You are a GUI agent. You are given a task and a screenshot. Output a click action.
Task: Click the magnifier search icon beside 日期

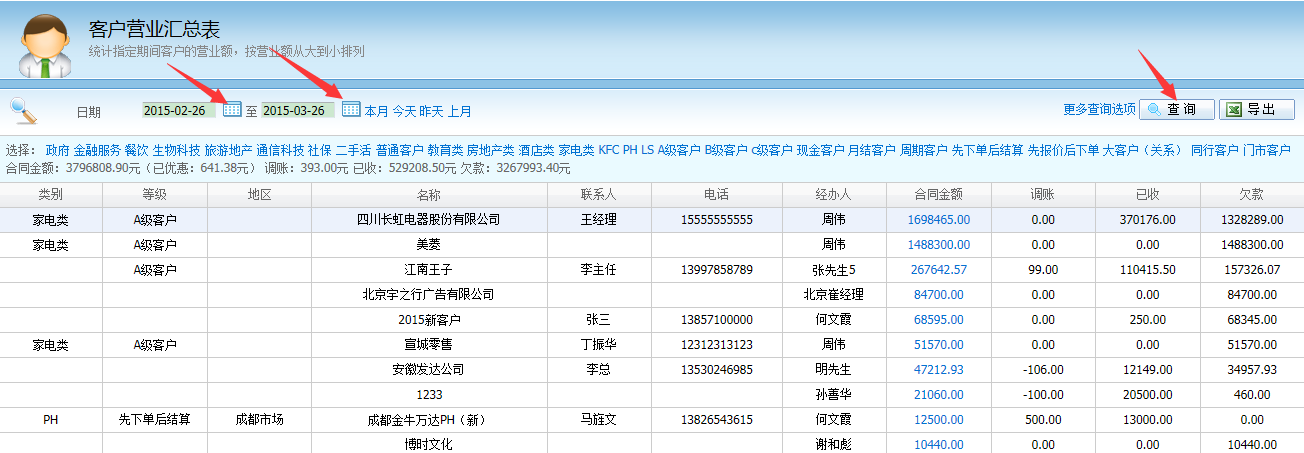coord(24,109)
